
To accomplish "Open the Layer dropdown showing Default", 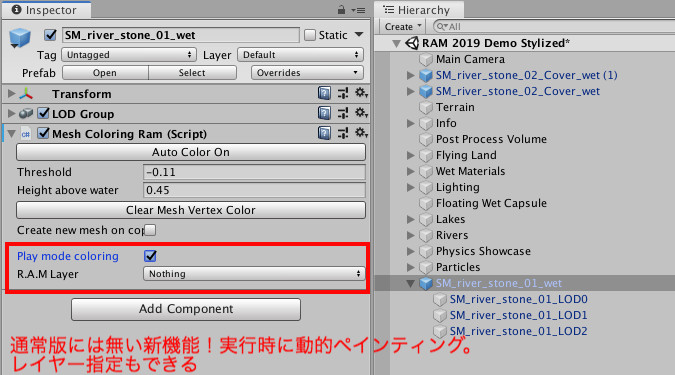I will [x=300, y=55].
